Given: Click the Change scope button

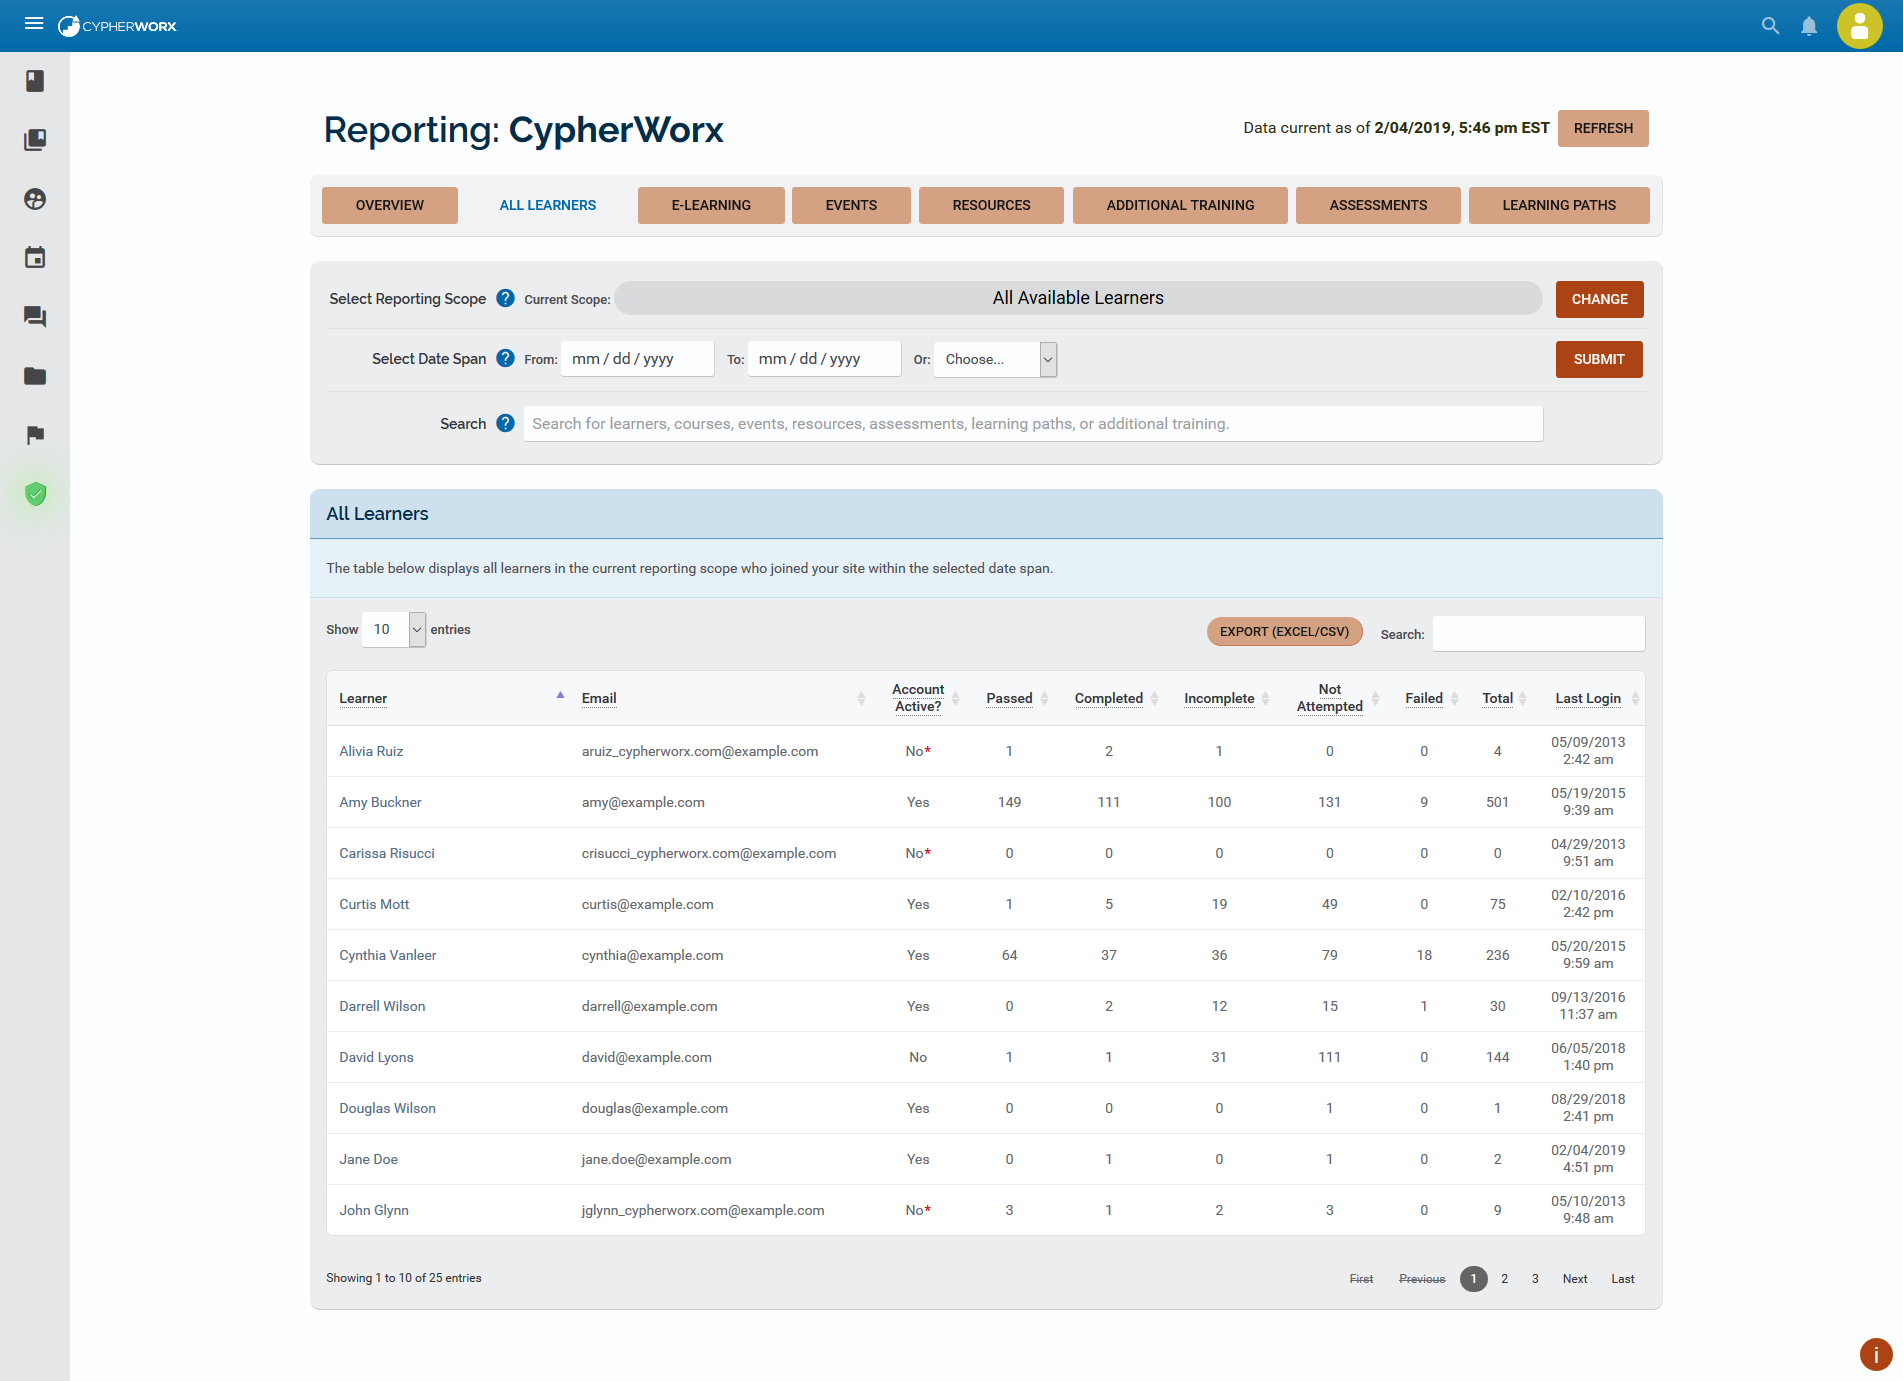Looking at the screenshot, I should [x=1599, y=299].
